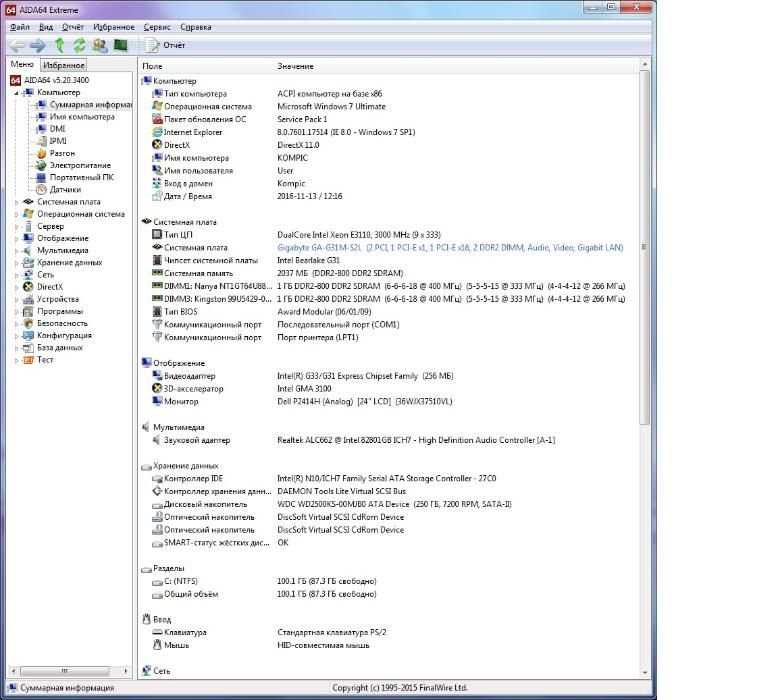
Task: Select Суммарная информация in the tree
Action: pyautogui.click(x=91, y=105)
